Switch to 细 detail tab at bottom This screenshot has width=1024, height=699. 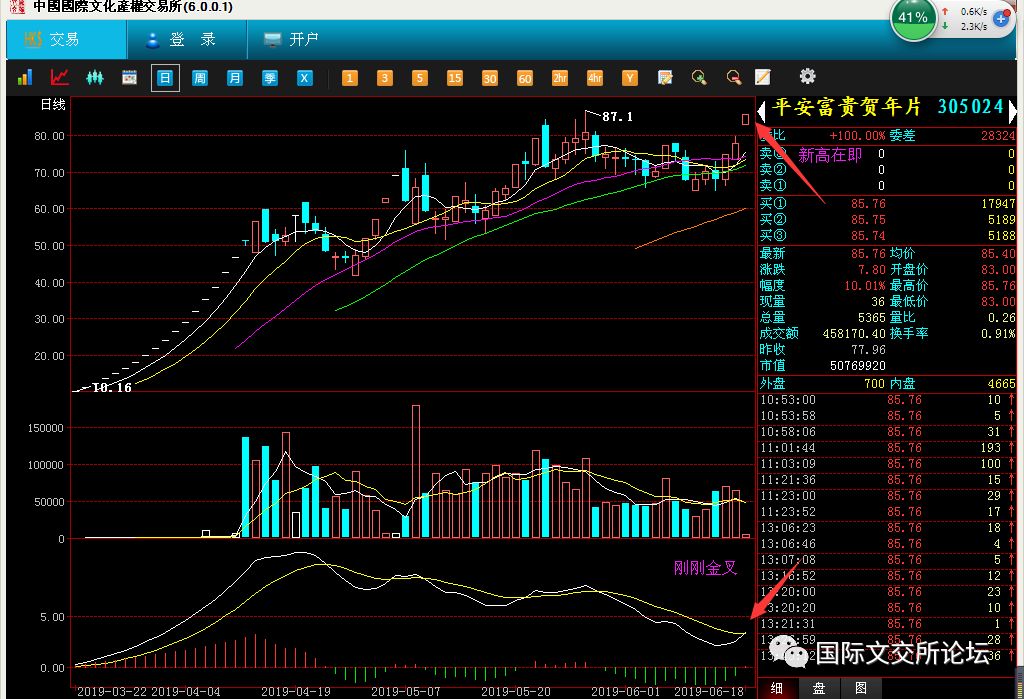pos(777,688)
